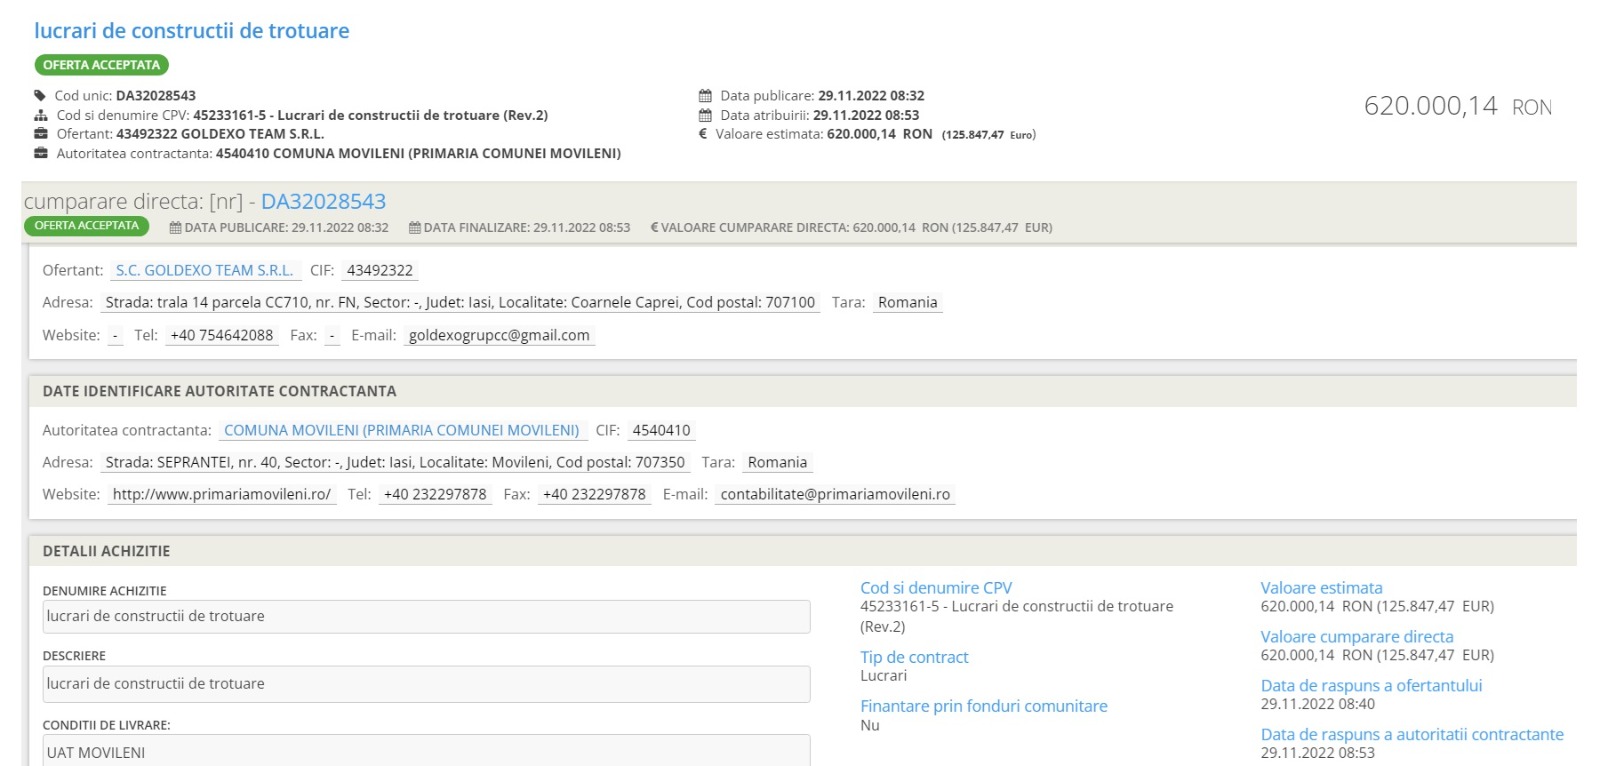
Task: Click the DESCRIERE input field
Action: click(x=426, y=684)
